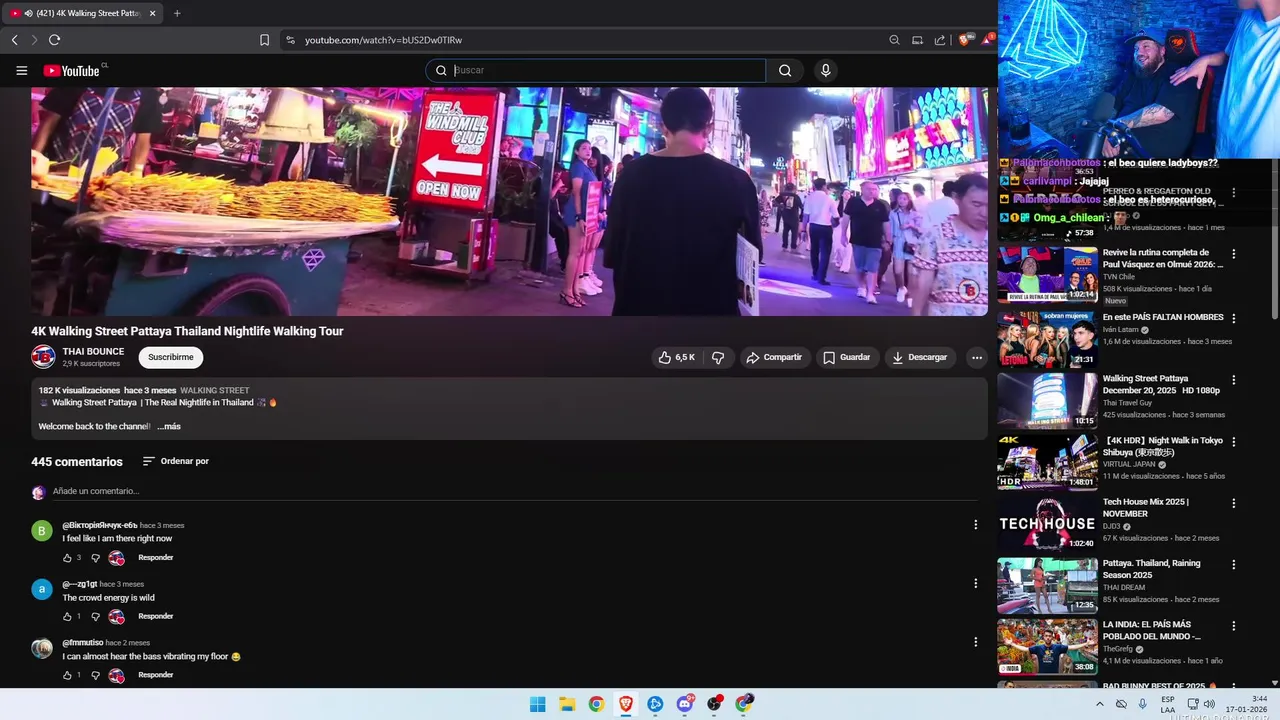Open File Explorer from the taskbar
This screenshot has height=720, width=1280.
pos(567,704)
